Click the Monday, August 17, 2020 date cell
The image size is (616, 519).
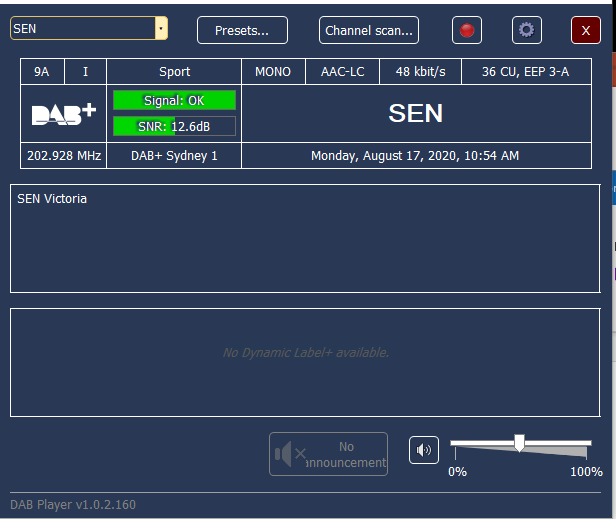[416, 156]
